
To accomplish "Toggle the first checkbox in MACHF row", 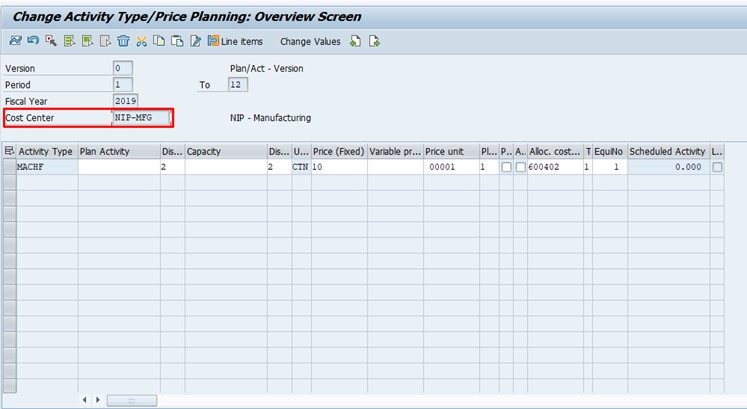I will click(x=506, y=168).
